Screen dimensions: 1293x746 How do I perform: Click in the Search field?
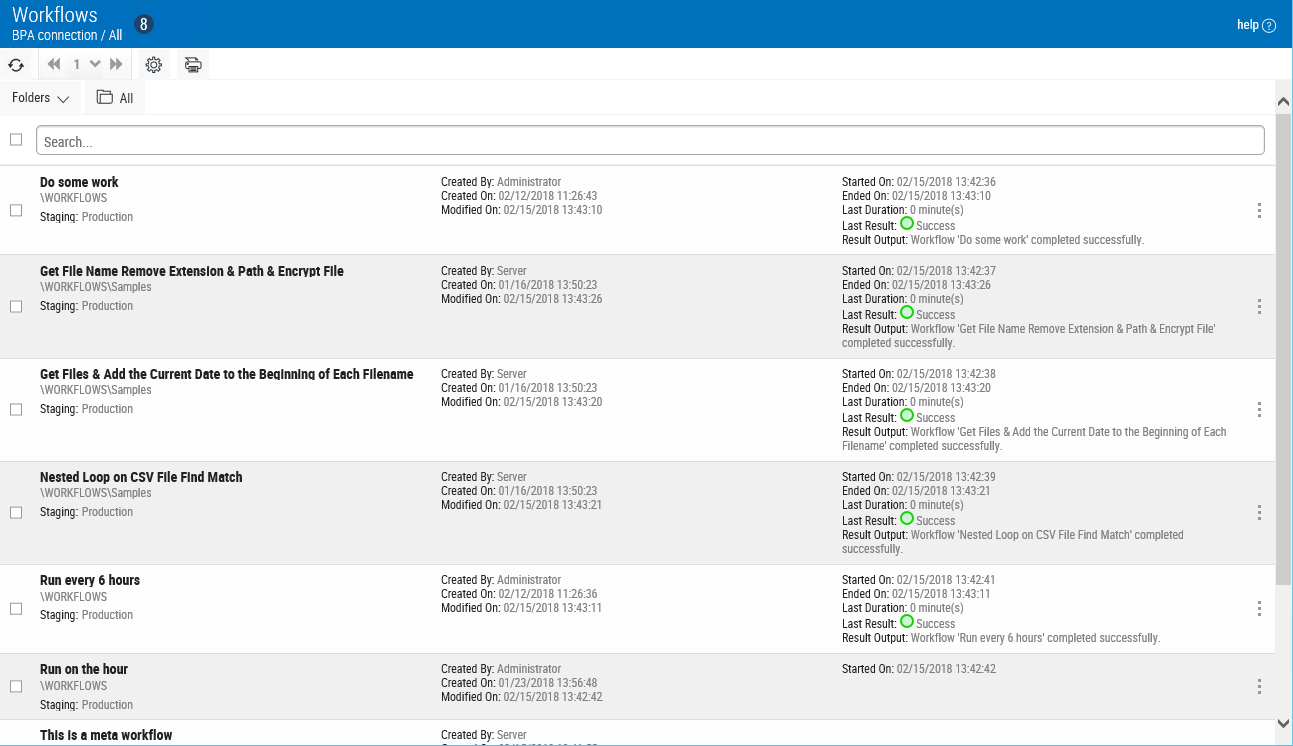[650, 141]
